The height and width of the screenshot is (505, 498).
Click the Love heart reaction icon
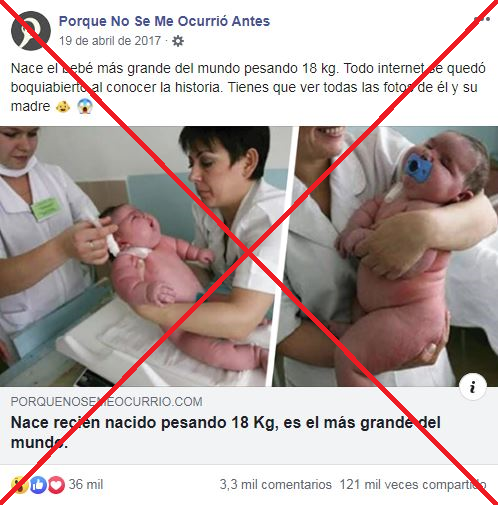[x=56, y=485]
